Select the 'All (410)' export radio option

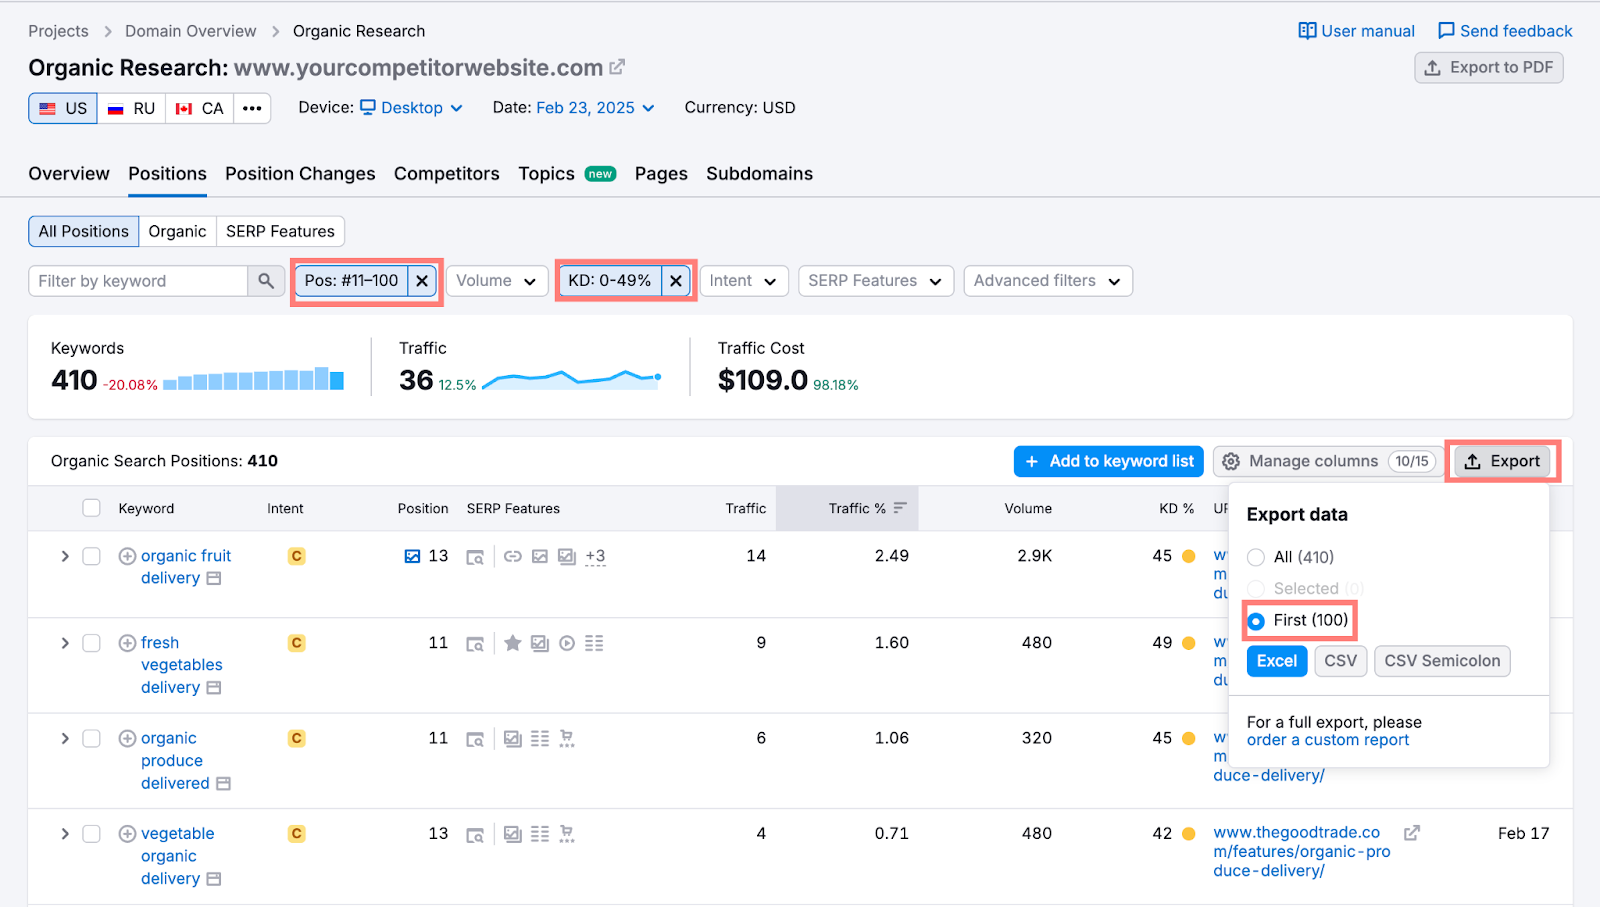[1256, 557]
